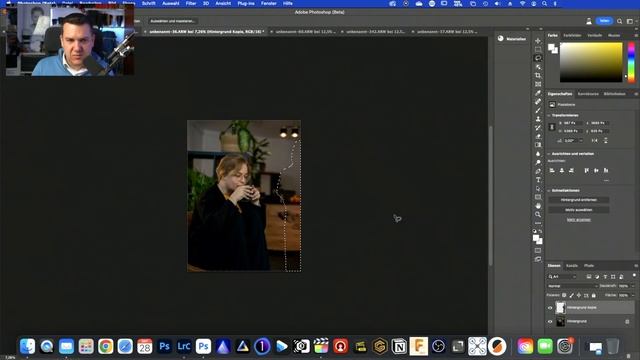Select the Pen tool
Screen dimensions: 640x360
(538, 171)
